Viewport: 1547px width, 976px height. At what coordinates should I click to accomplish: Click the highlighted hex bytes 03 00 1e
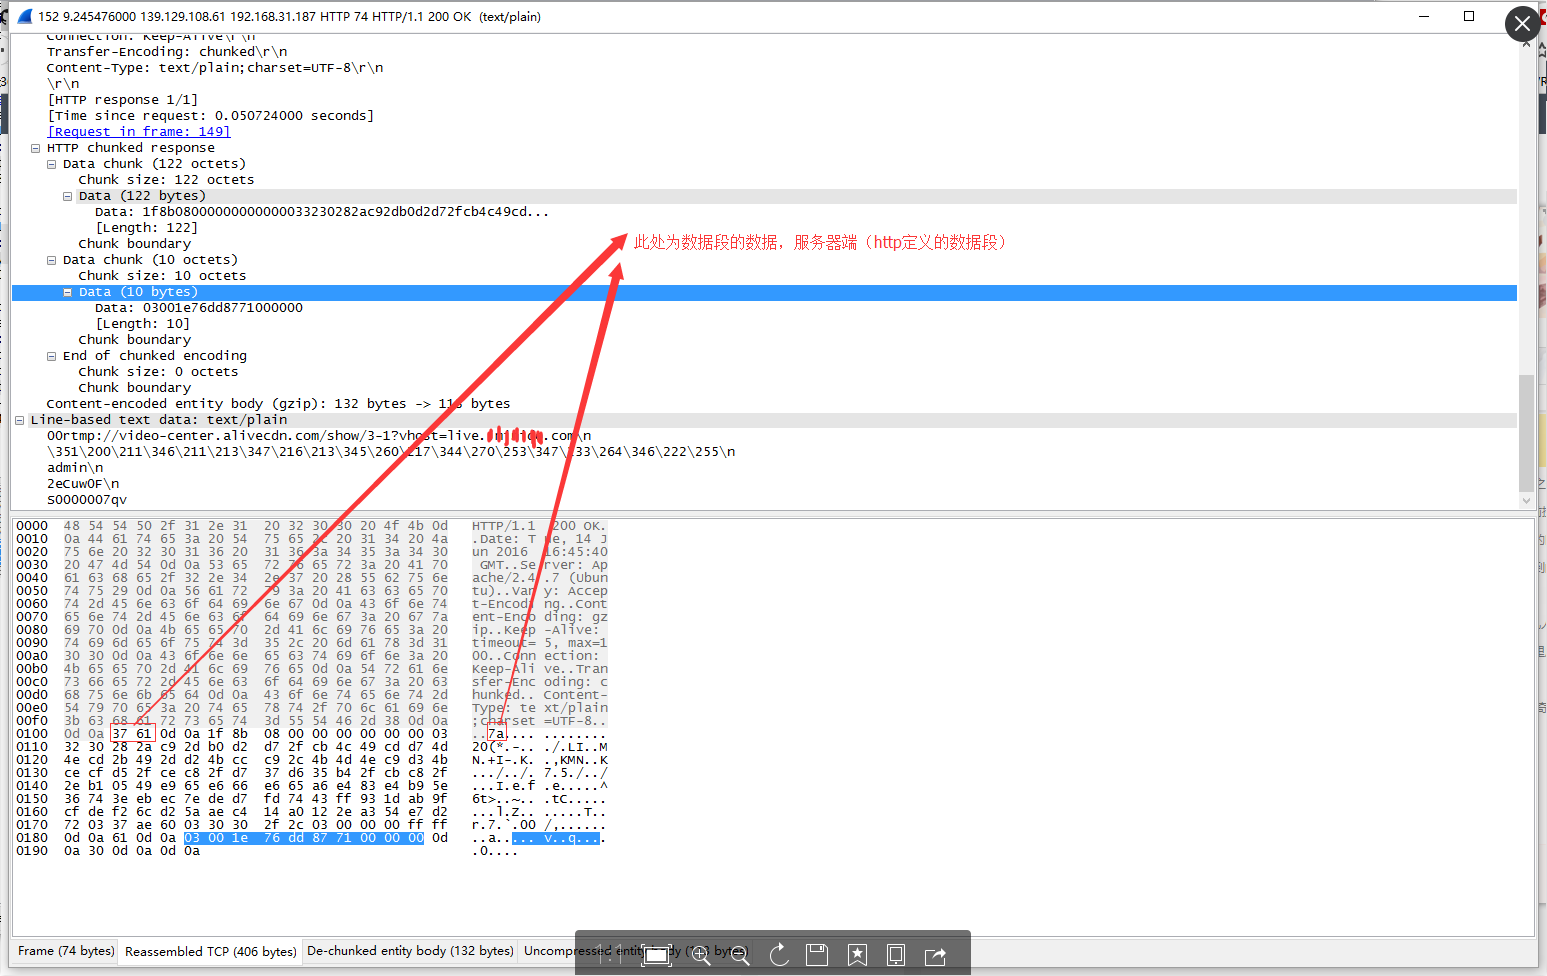pyautogui.click(x=216, y=838)
